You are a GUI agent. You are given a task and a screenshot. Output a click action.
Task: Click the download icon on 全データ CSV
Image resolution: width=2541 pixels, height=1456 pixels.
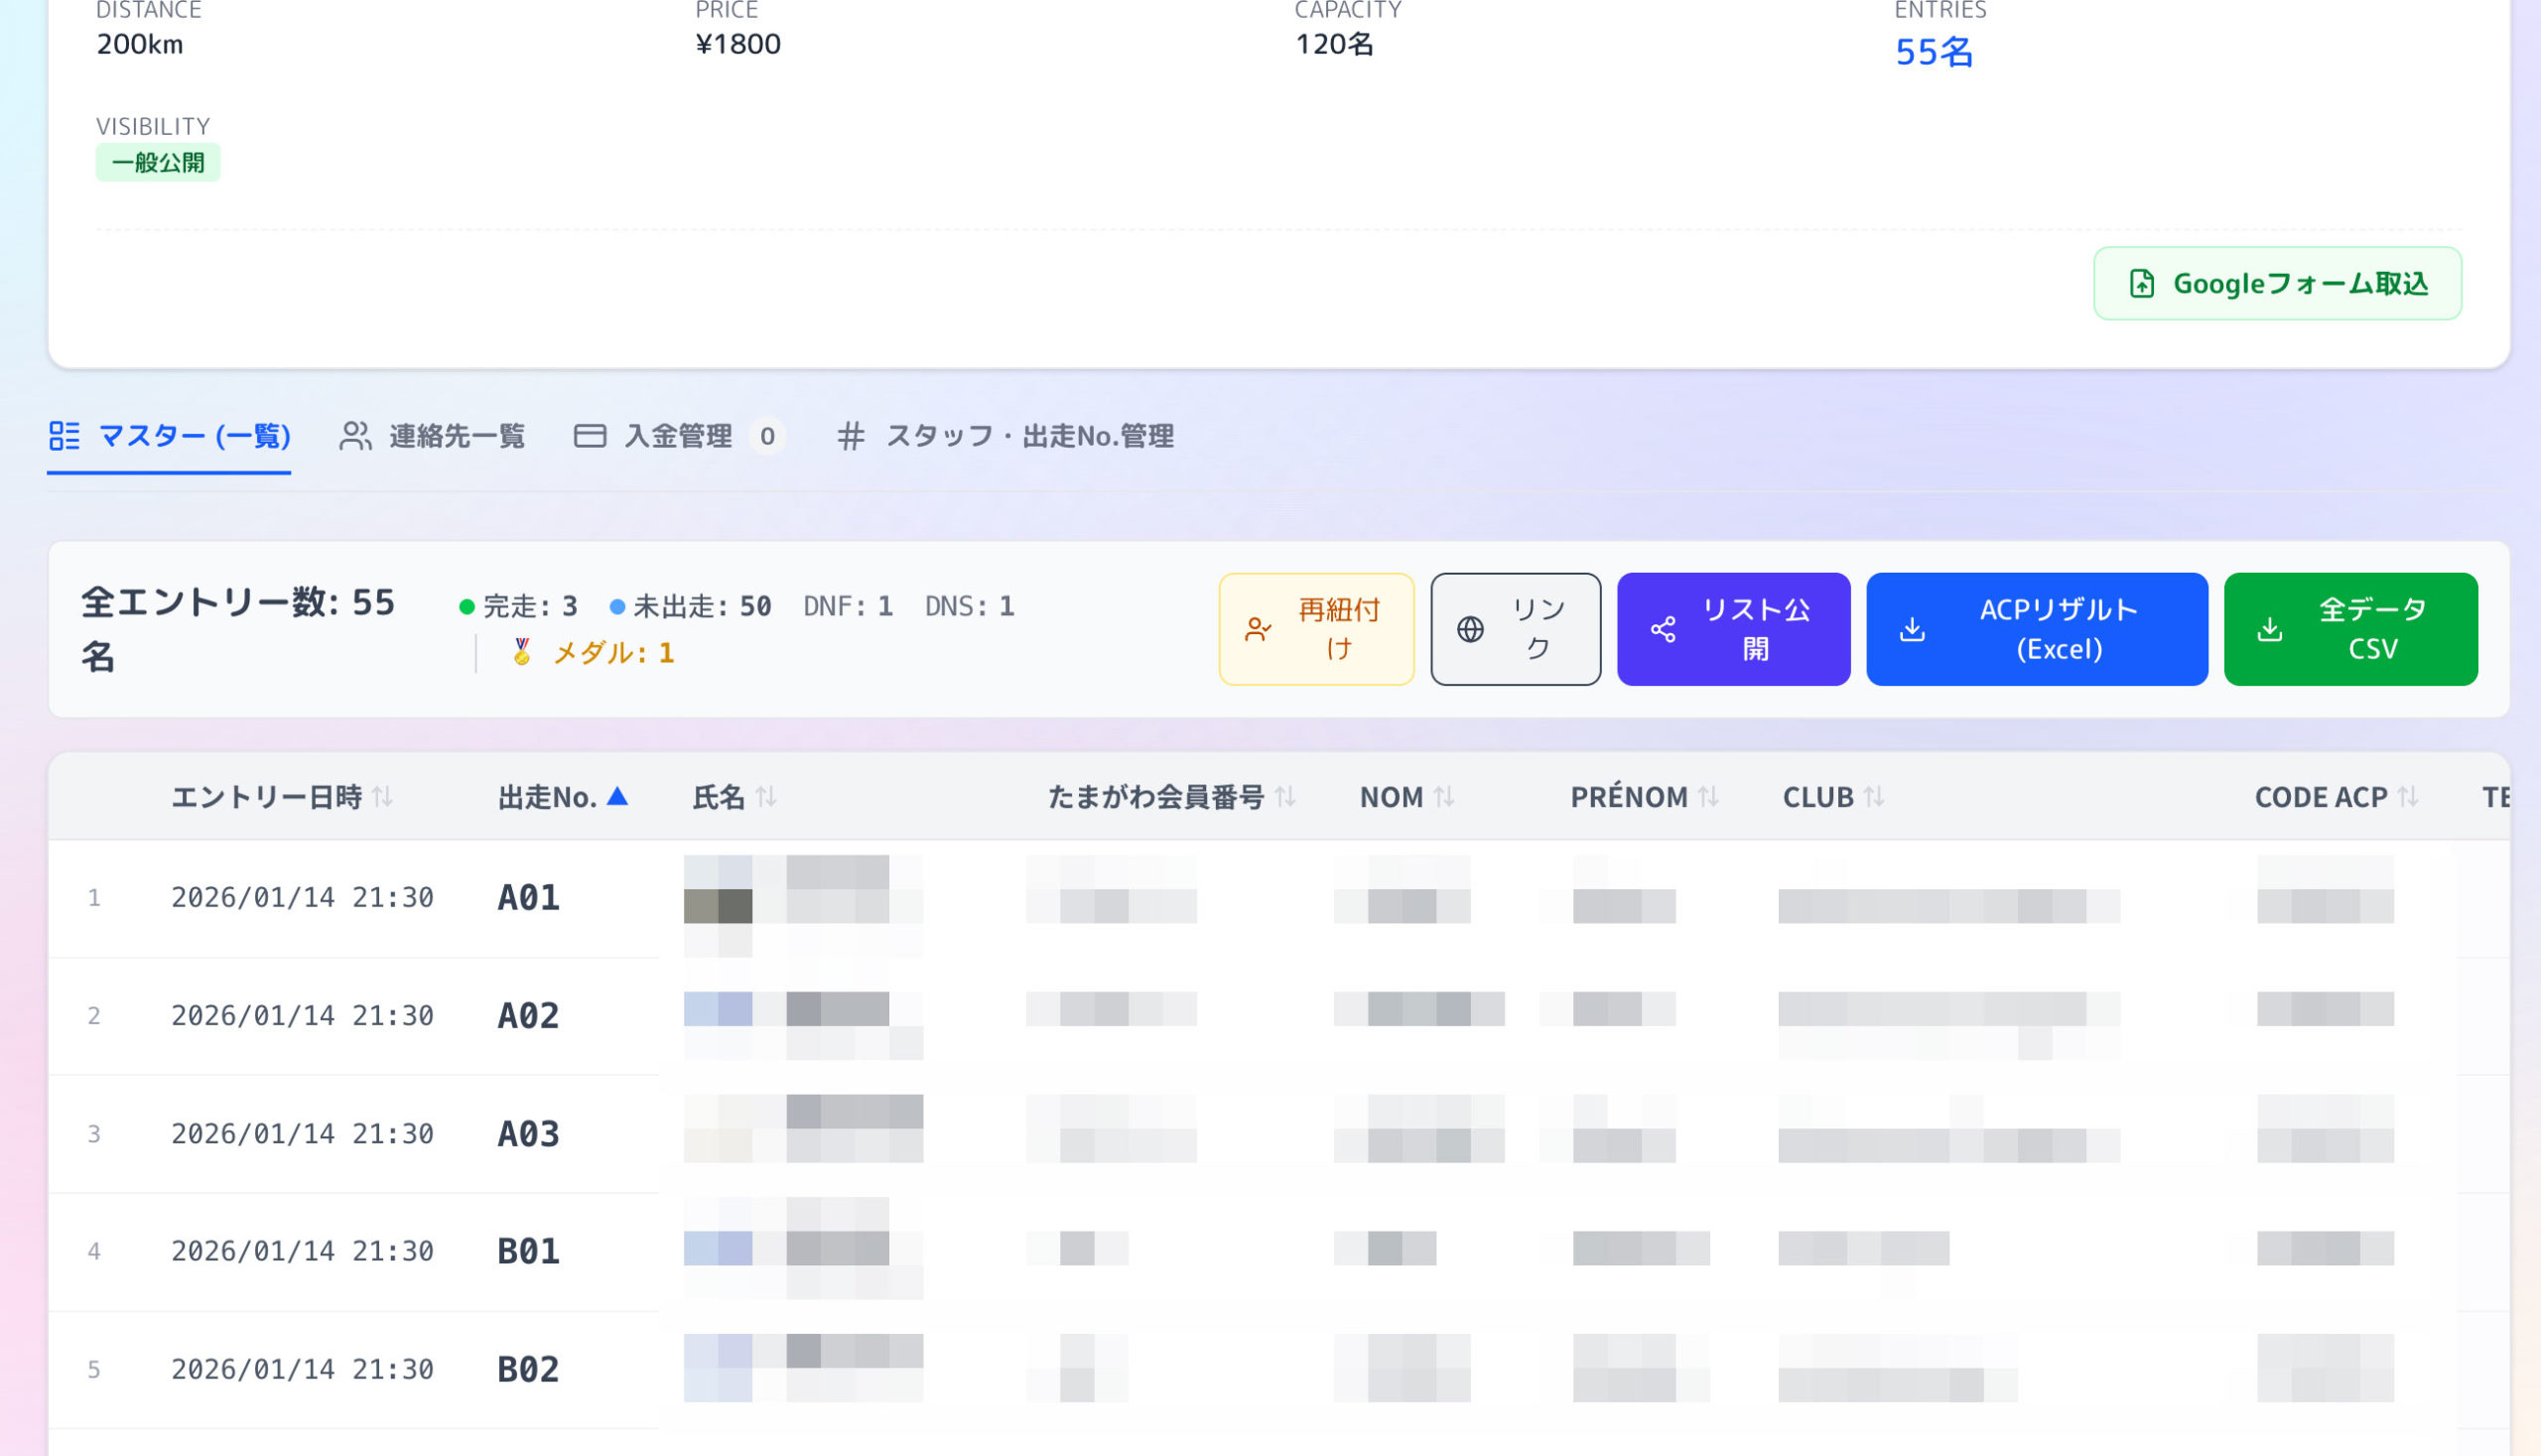(x=2270, y=629)
